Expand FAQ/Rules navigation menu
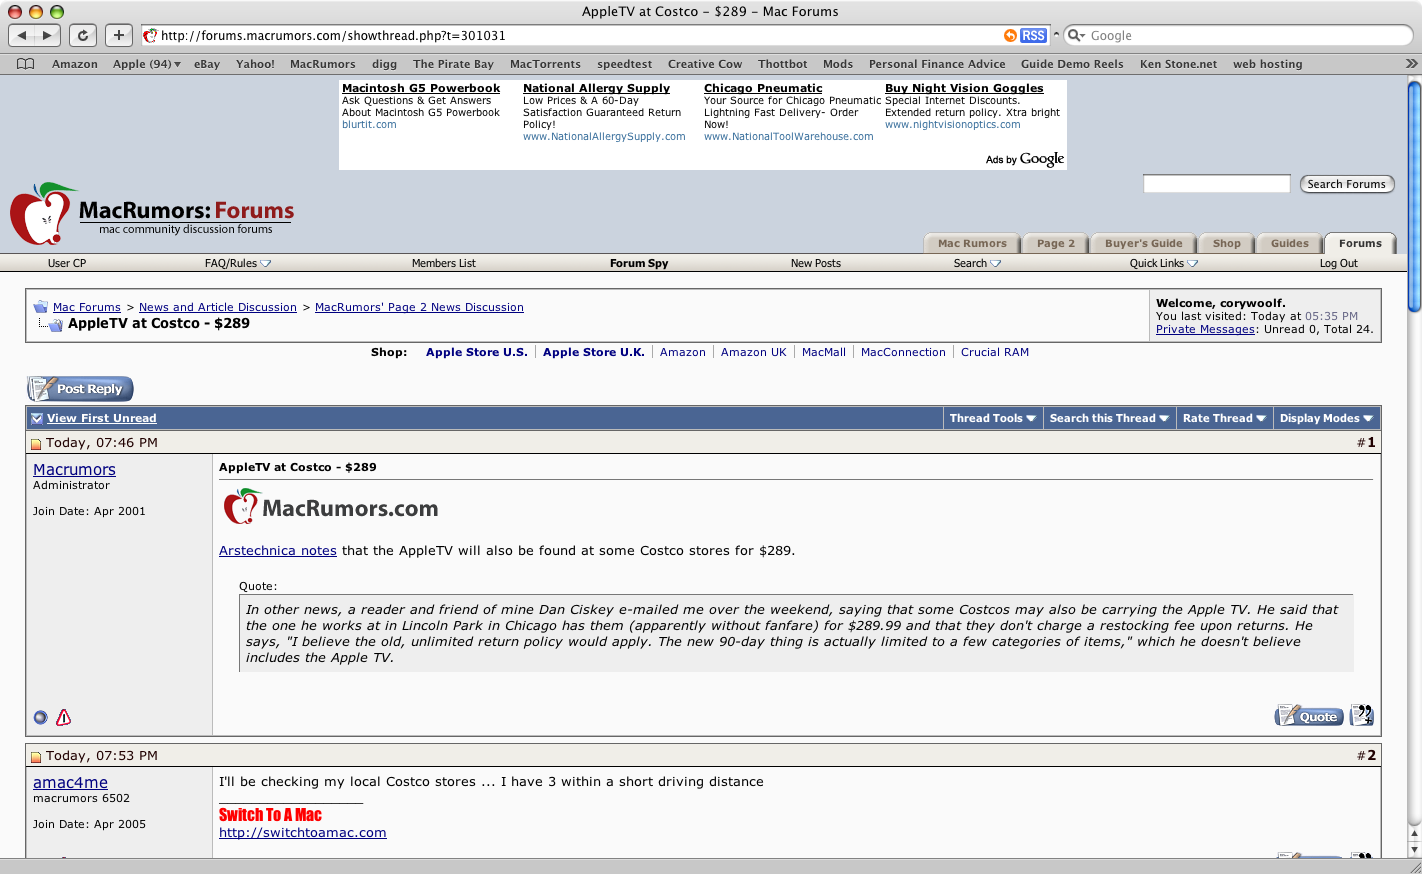1422x874 pixels. pos(238,263)
